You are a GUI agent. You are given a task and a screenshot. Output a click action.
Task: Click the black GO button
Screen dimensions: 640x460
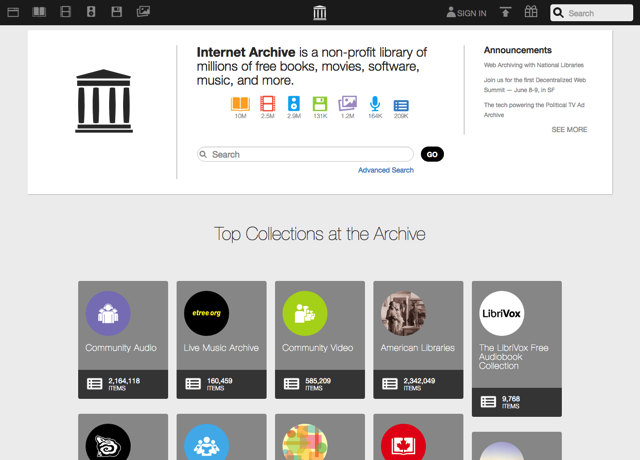coord(432,154)
